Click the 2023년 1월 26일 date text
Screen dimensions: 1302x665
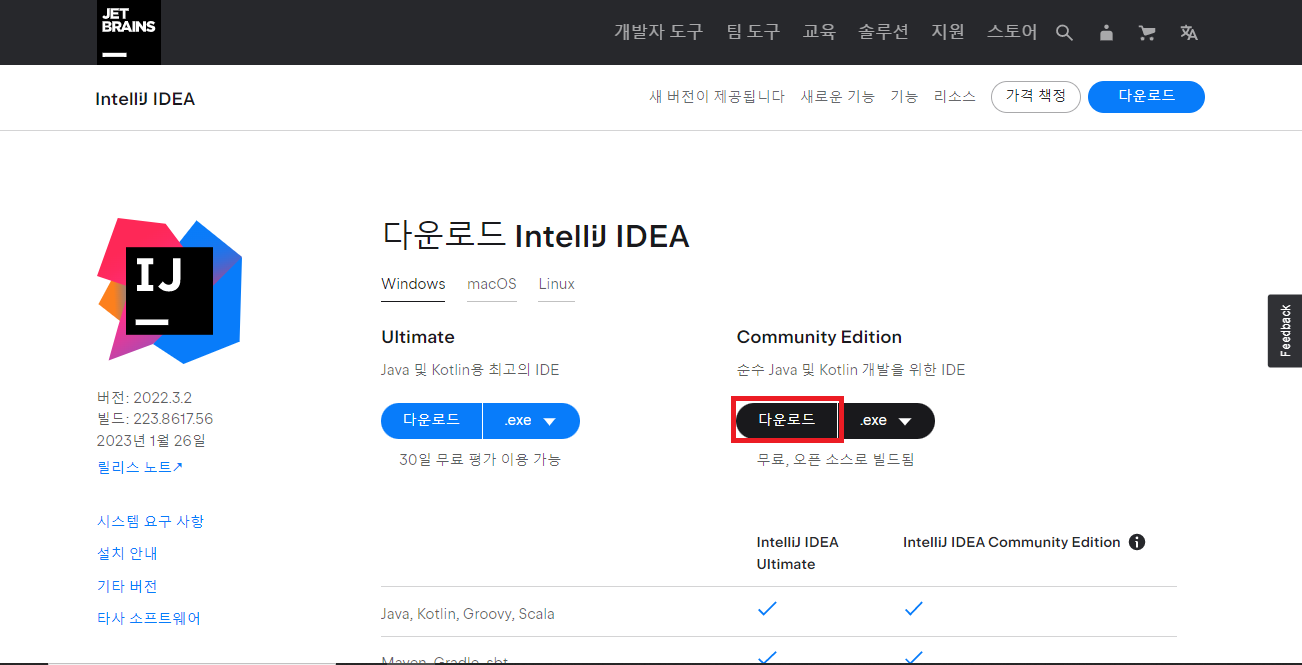click(x=151, y=440)
